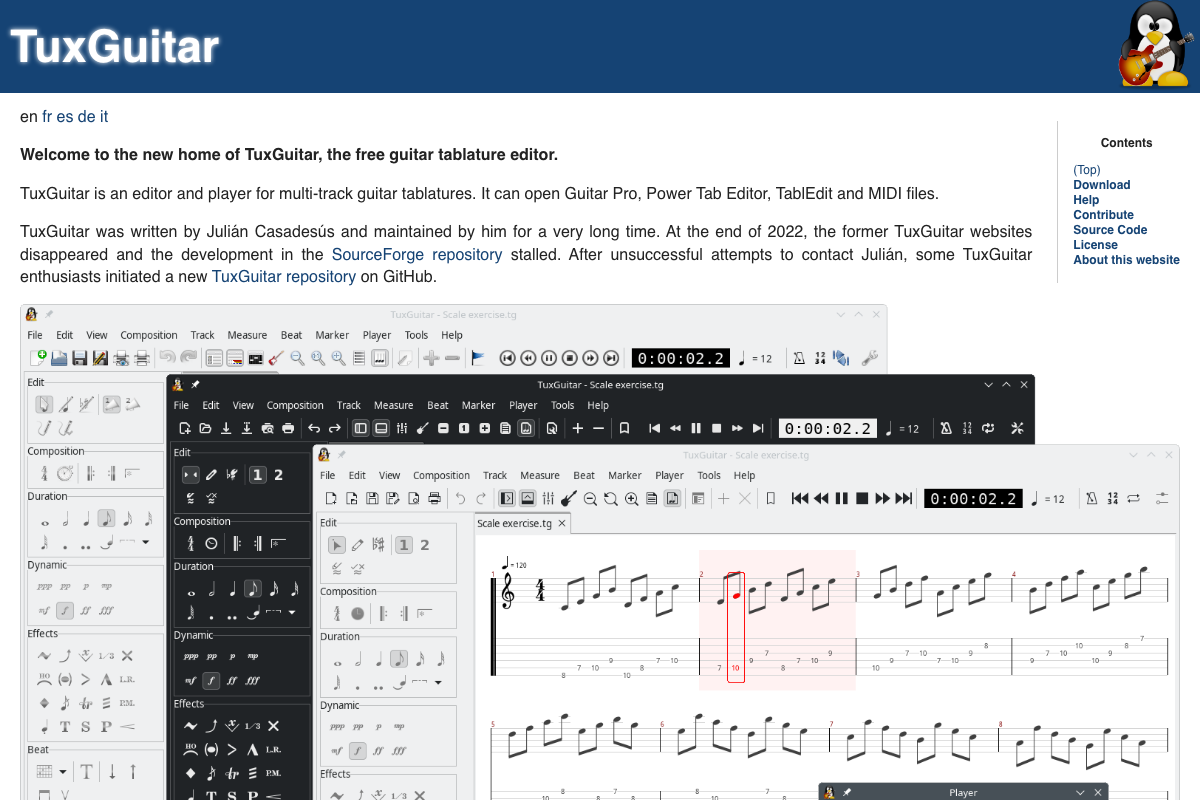Screen dimensions: 1200x800
Task: Toggle loop mode in the front window
Action: click(1133, 498)
